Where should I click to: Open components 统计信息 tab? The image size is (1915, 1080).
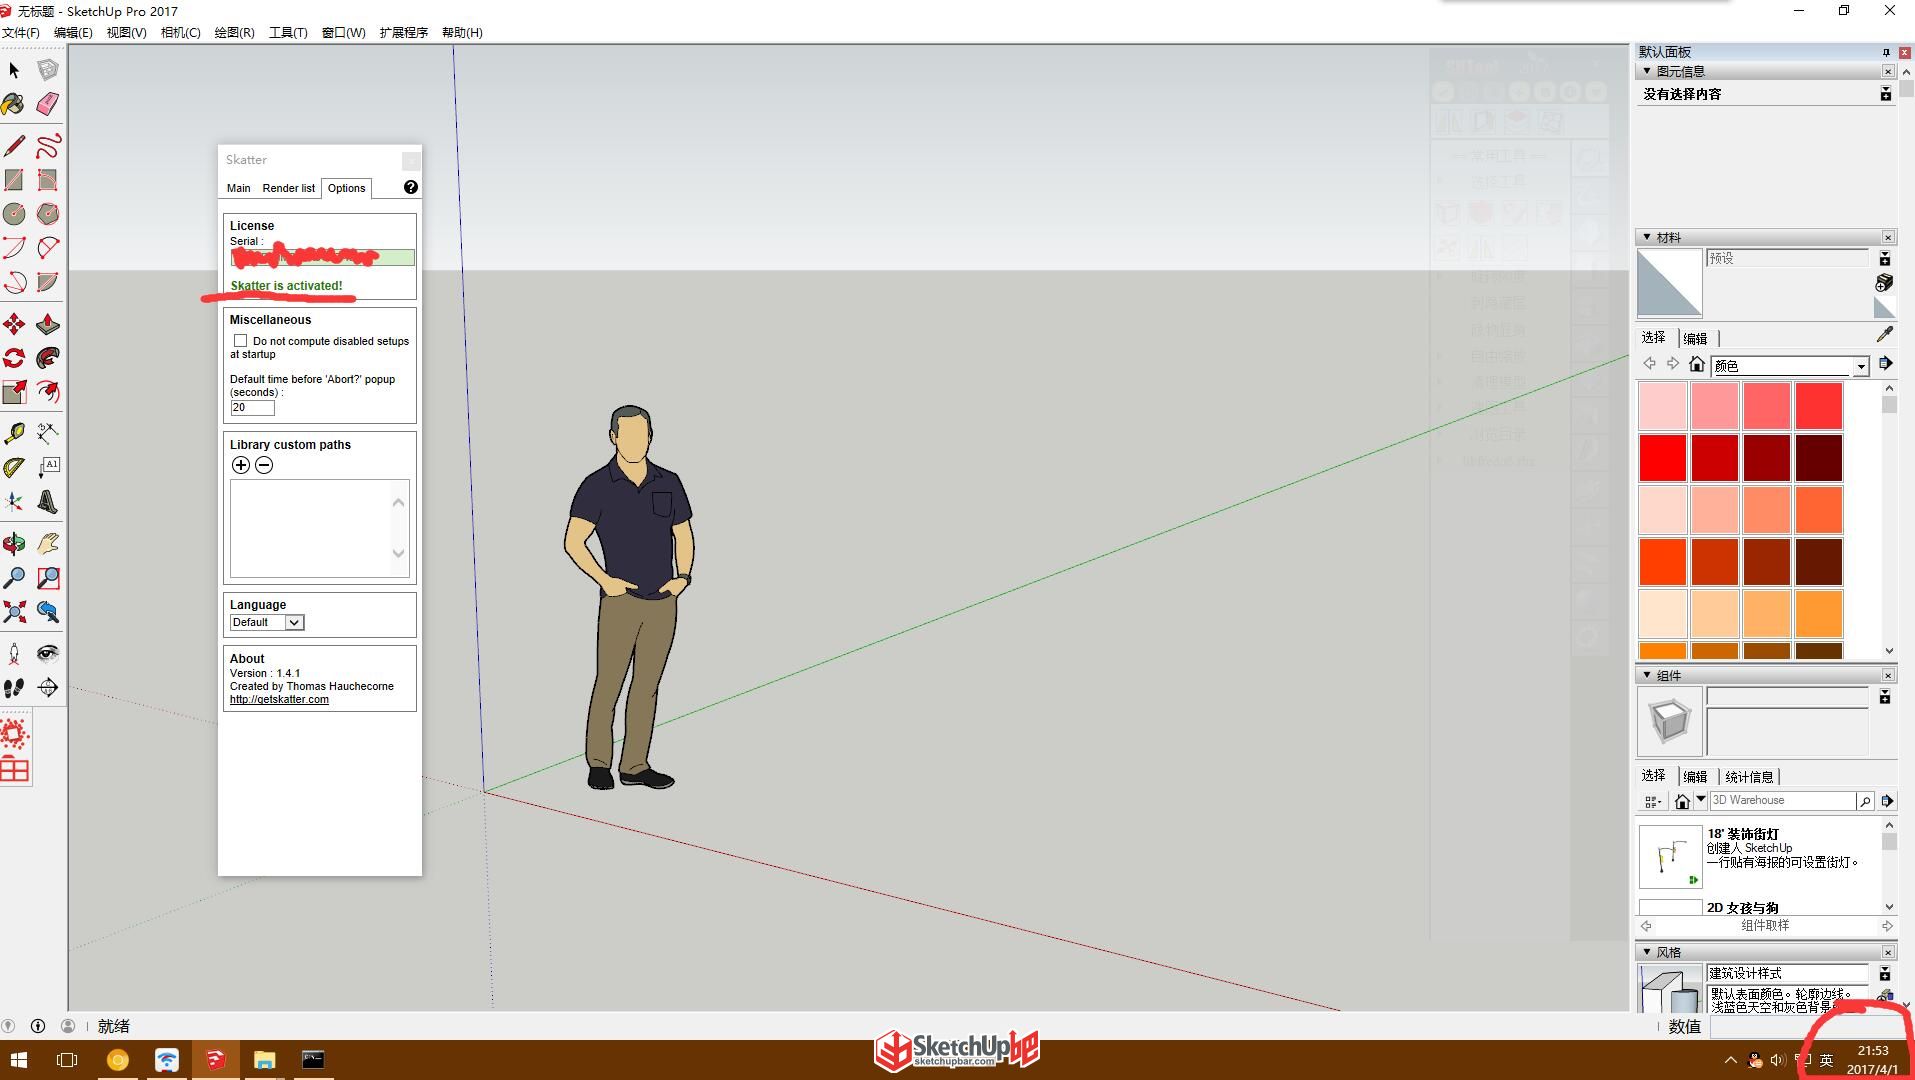click(x=1749, y=776)
